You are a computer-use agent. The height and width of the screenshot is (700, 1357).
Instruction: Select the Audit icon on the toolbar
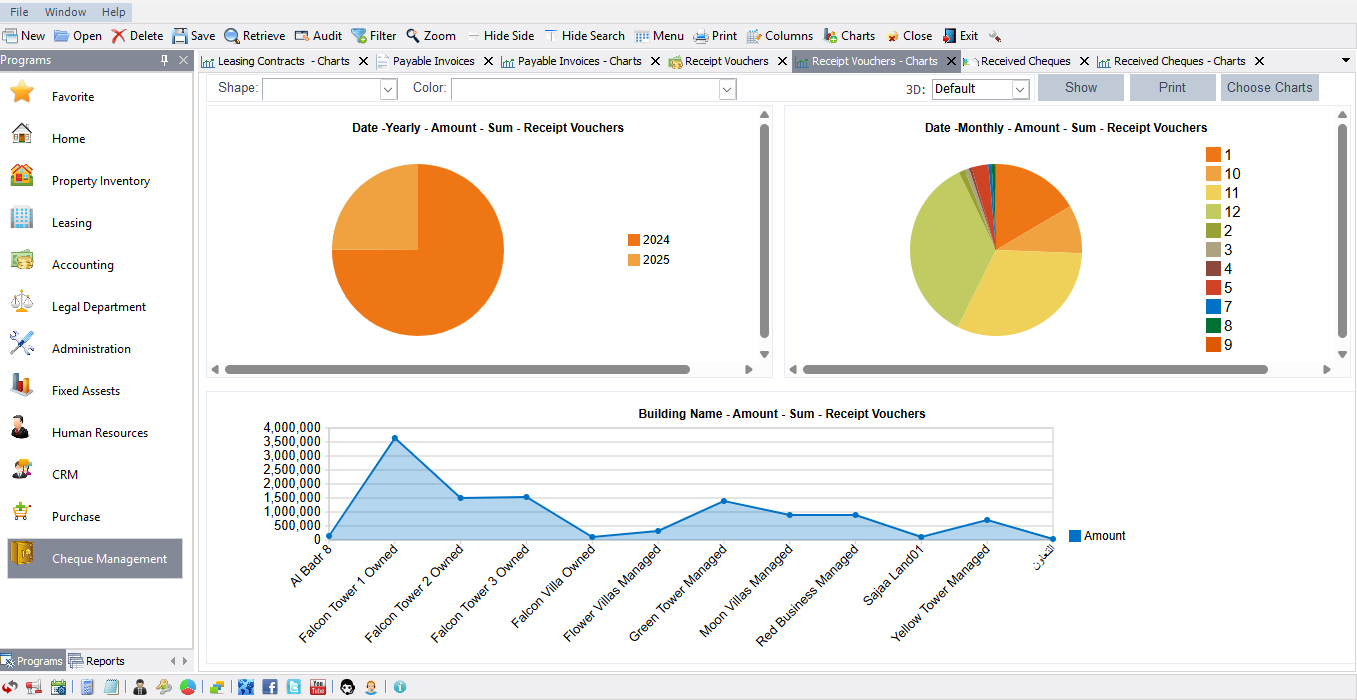[x=318, y=35]
